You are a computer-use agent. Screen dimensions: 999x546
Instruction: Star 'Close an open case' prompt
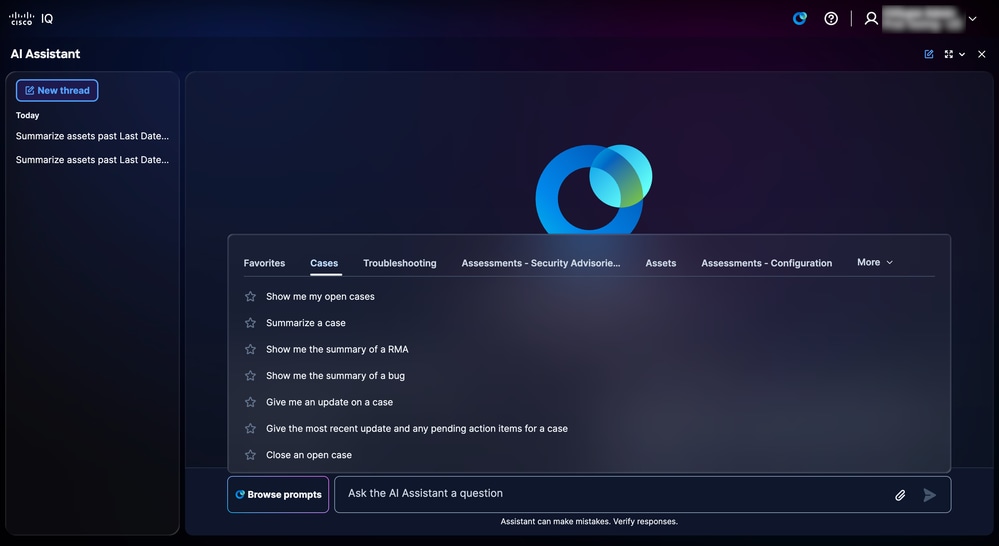(250, 455)
